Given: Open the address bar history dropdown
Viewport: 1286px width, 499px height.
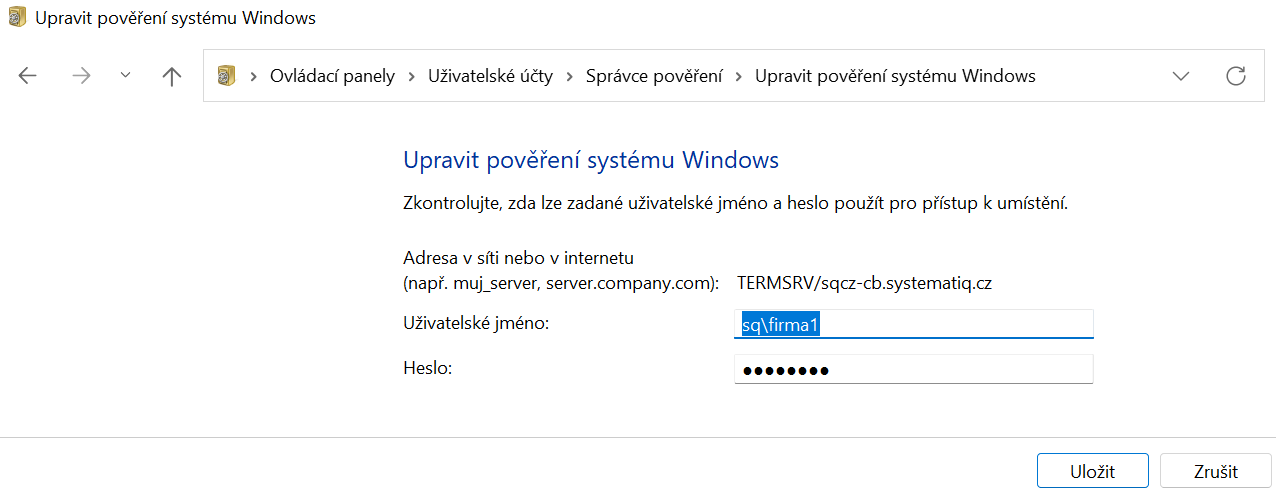Looking at the screenshot, I should (1181, 76).
